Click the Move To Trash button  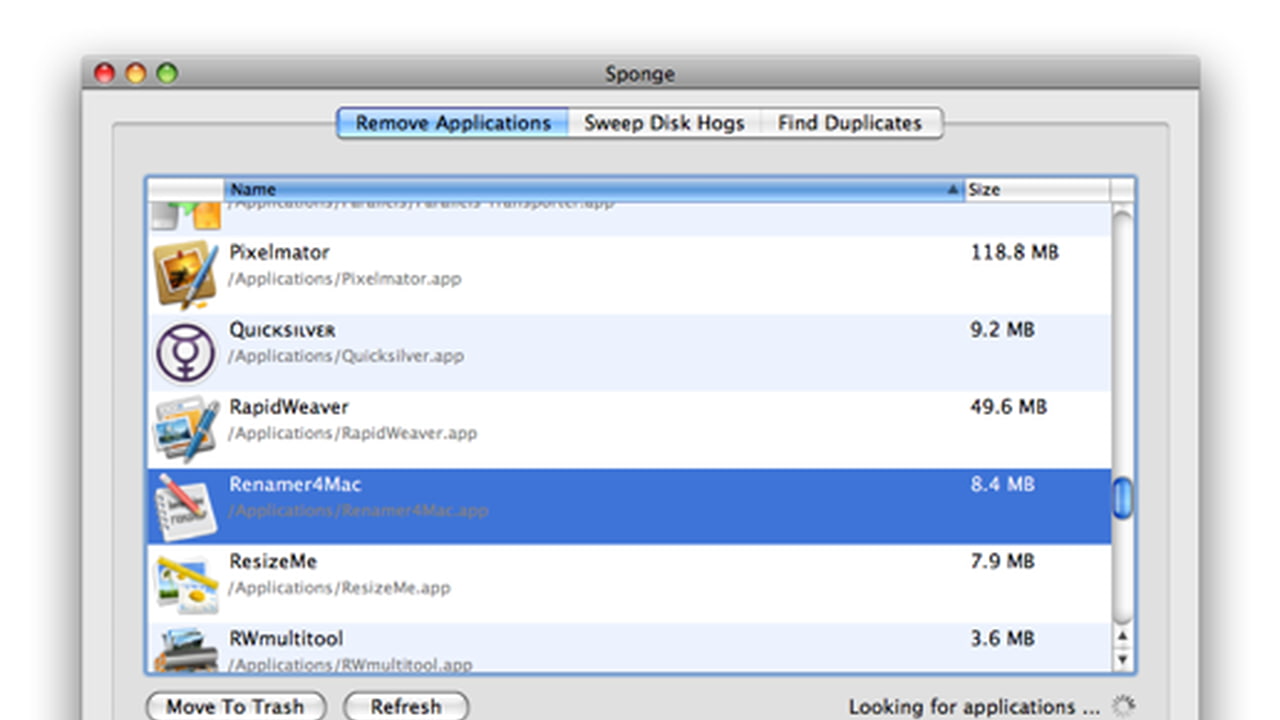[x=235, y=706]
